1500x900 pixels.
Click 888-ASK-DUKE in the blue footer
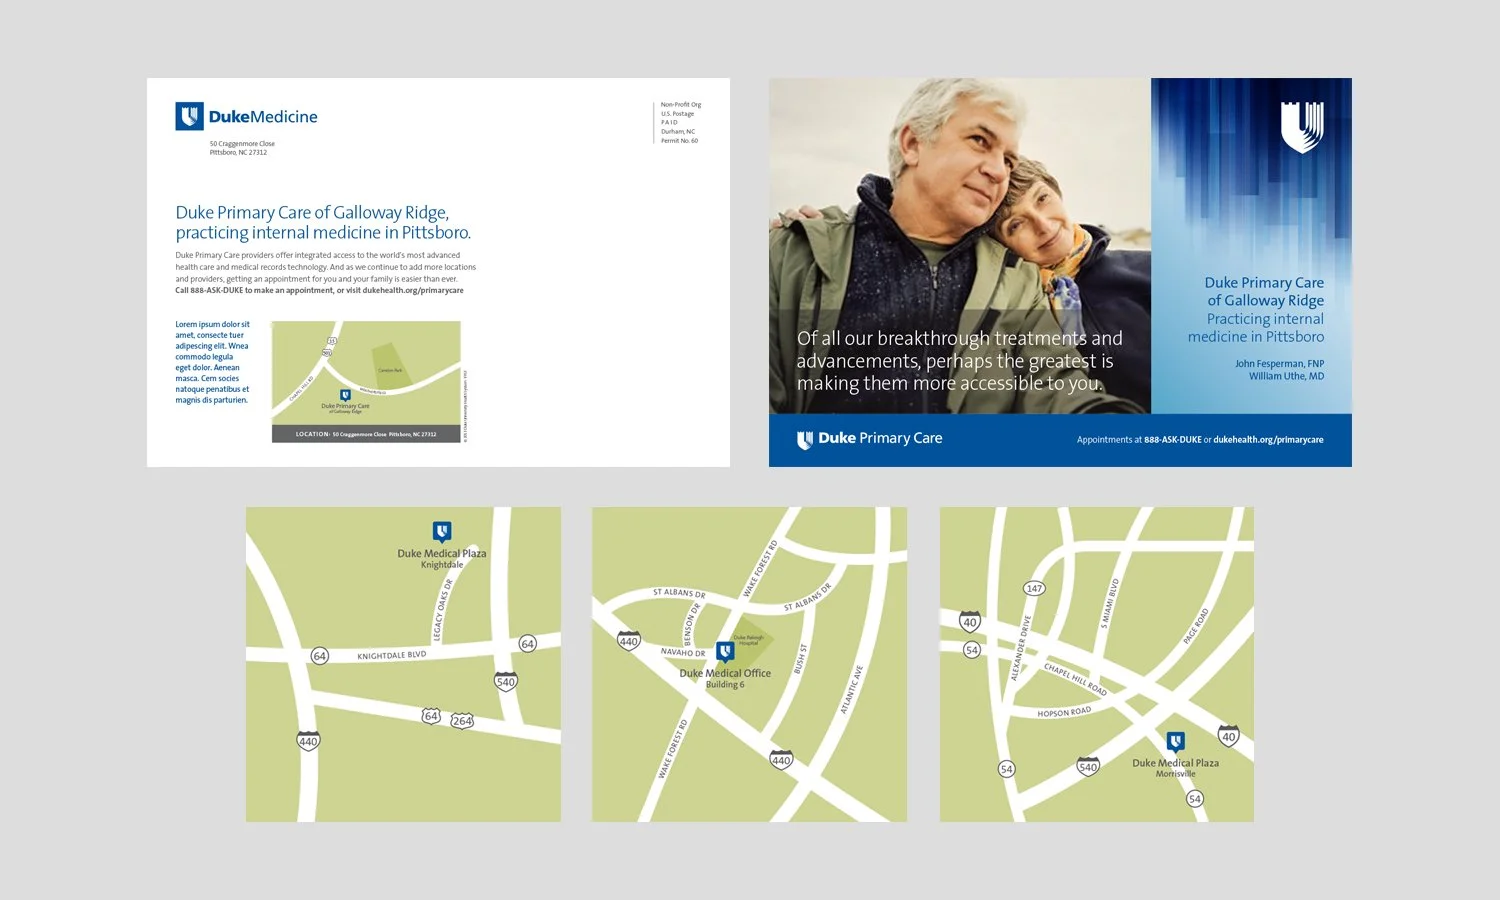click(1173, 440)
